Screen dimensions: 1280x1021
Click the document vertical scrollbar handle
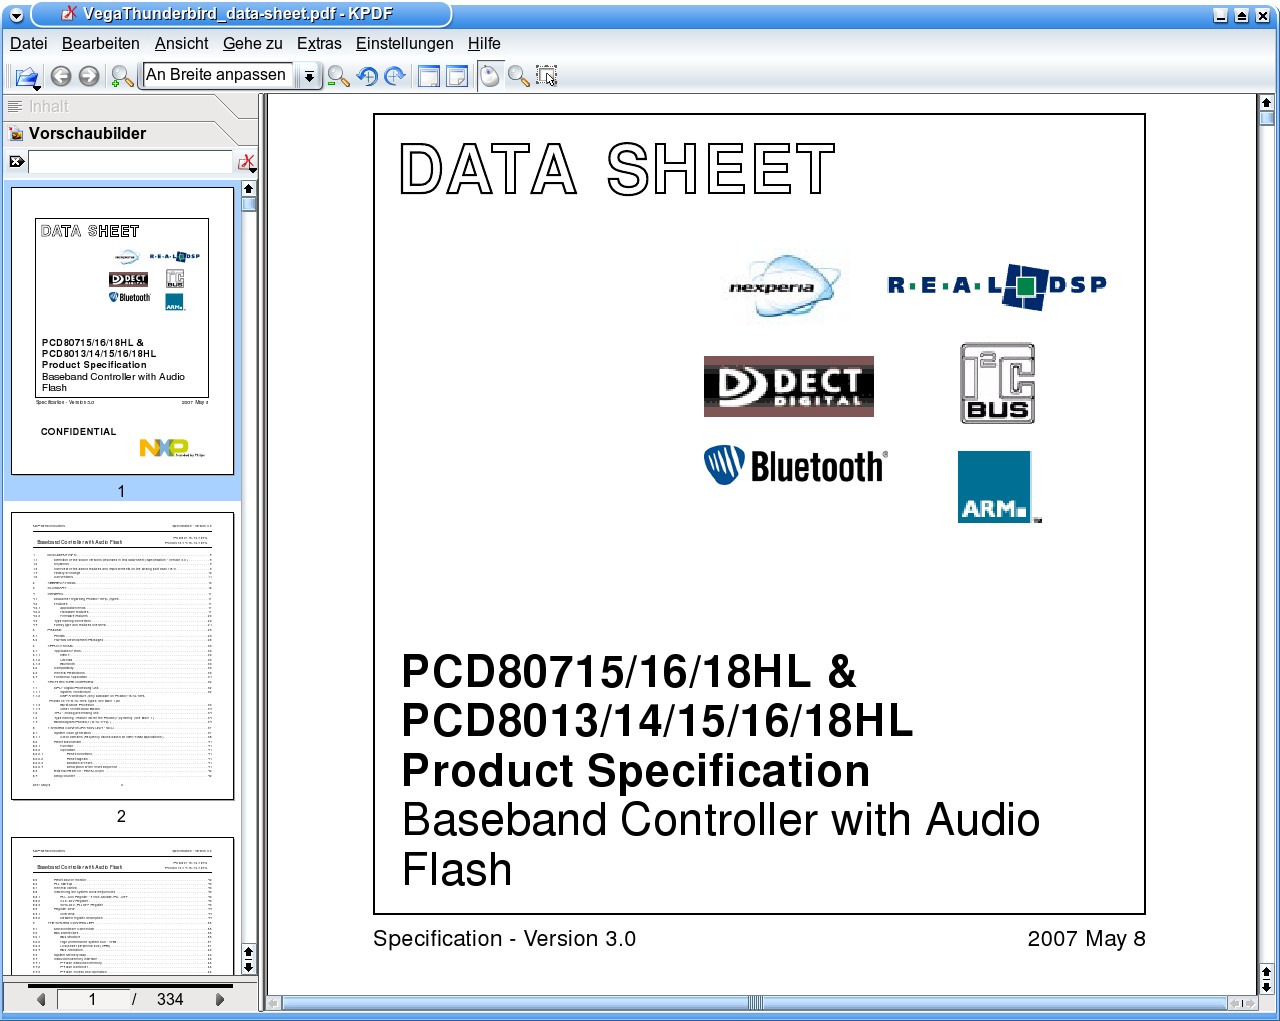pyautogui.click(x=1267, y=118)
